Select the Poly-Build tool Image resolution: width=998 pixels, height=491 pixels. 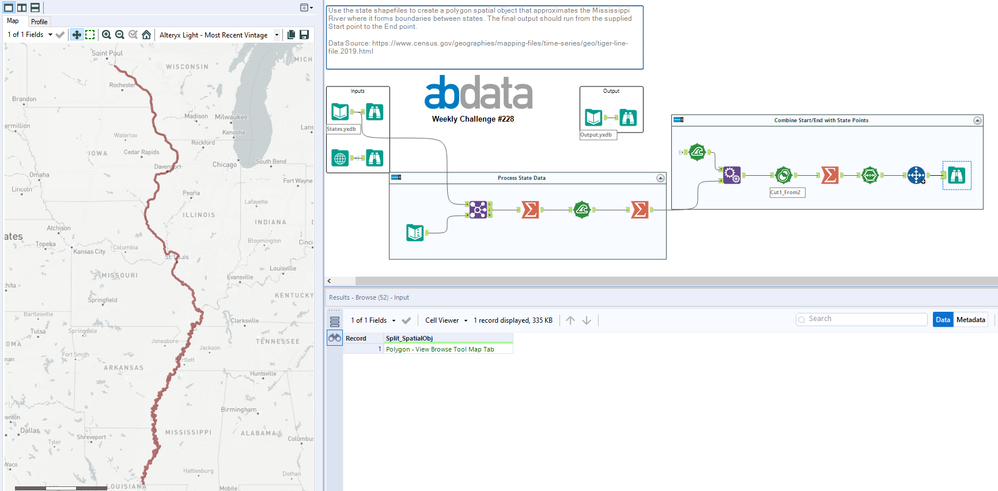[869, 174]
